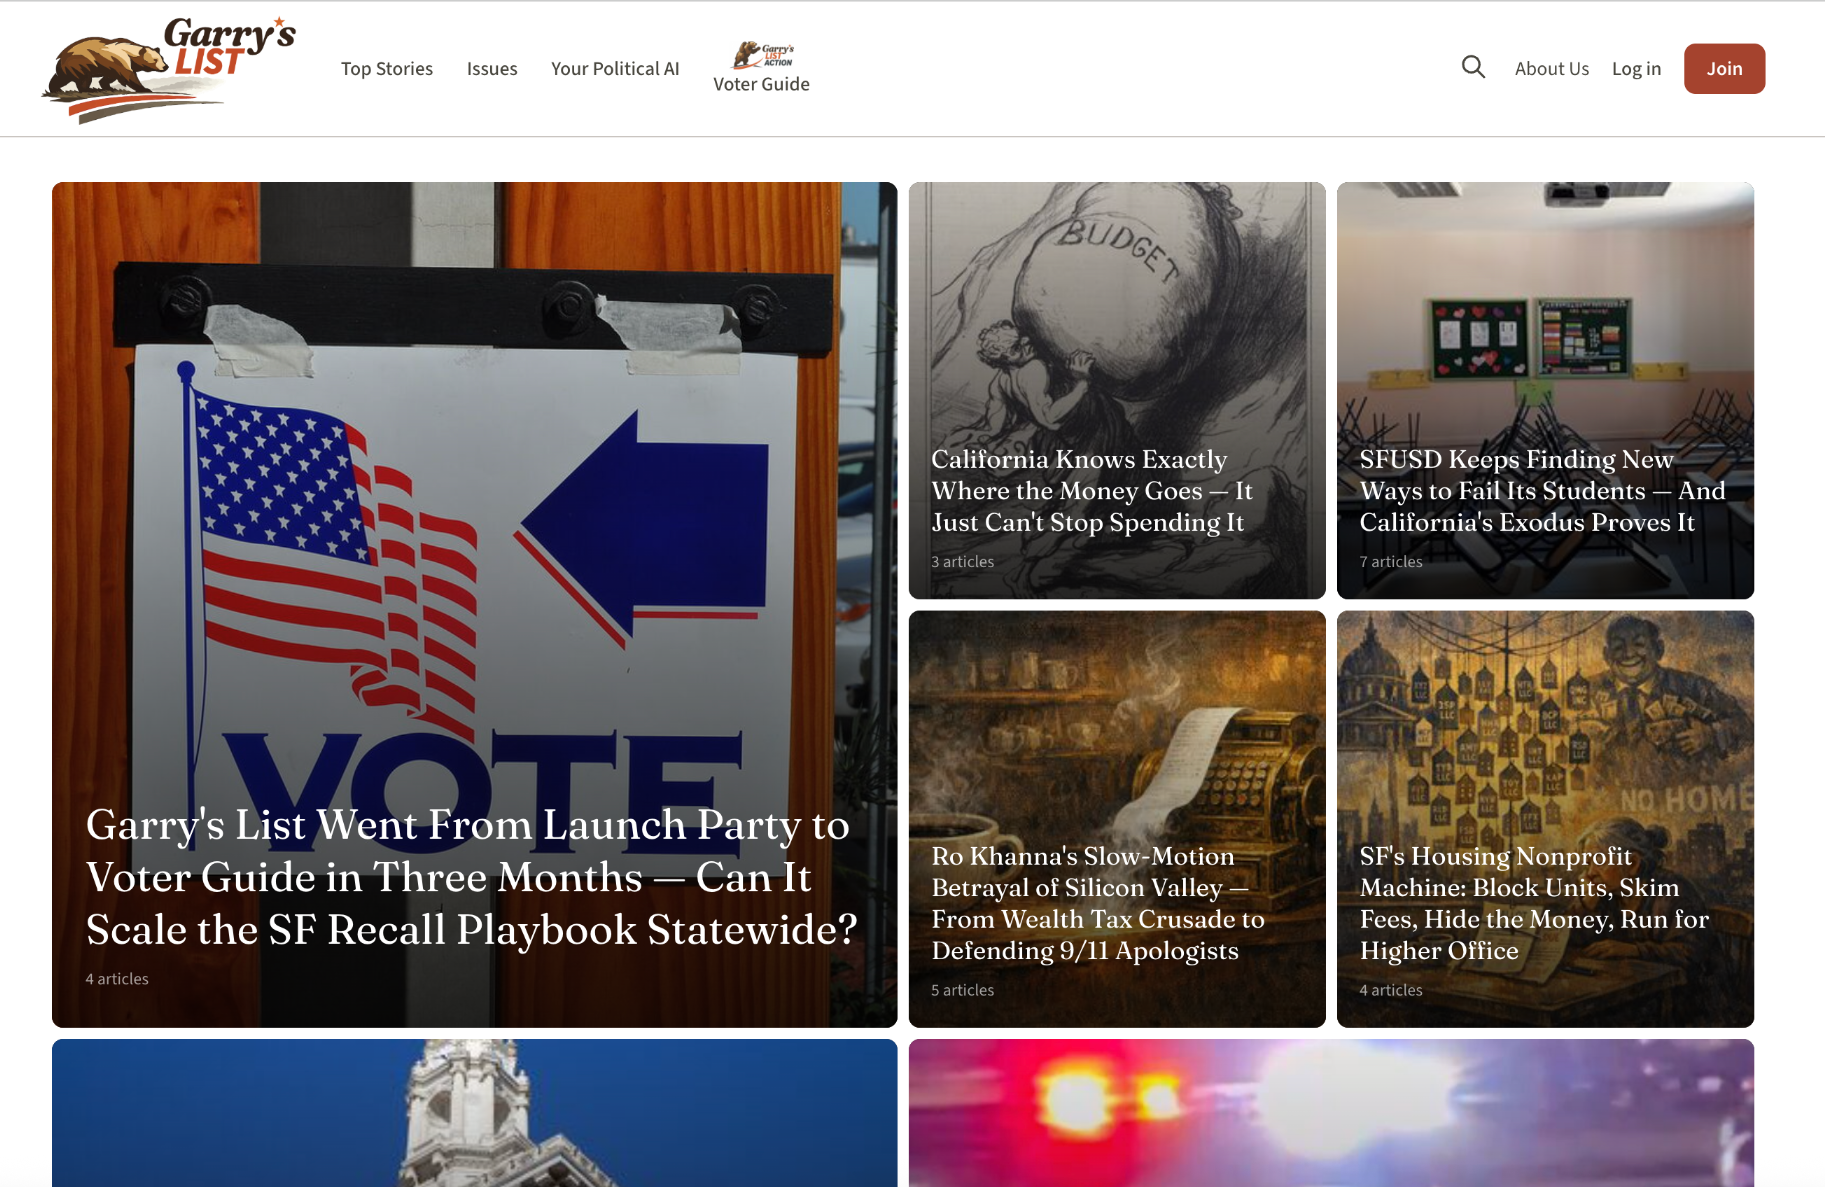The image size is (1825, 1187).
Task: Click the red Join button
Action: pos(1724,68)
